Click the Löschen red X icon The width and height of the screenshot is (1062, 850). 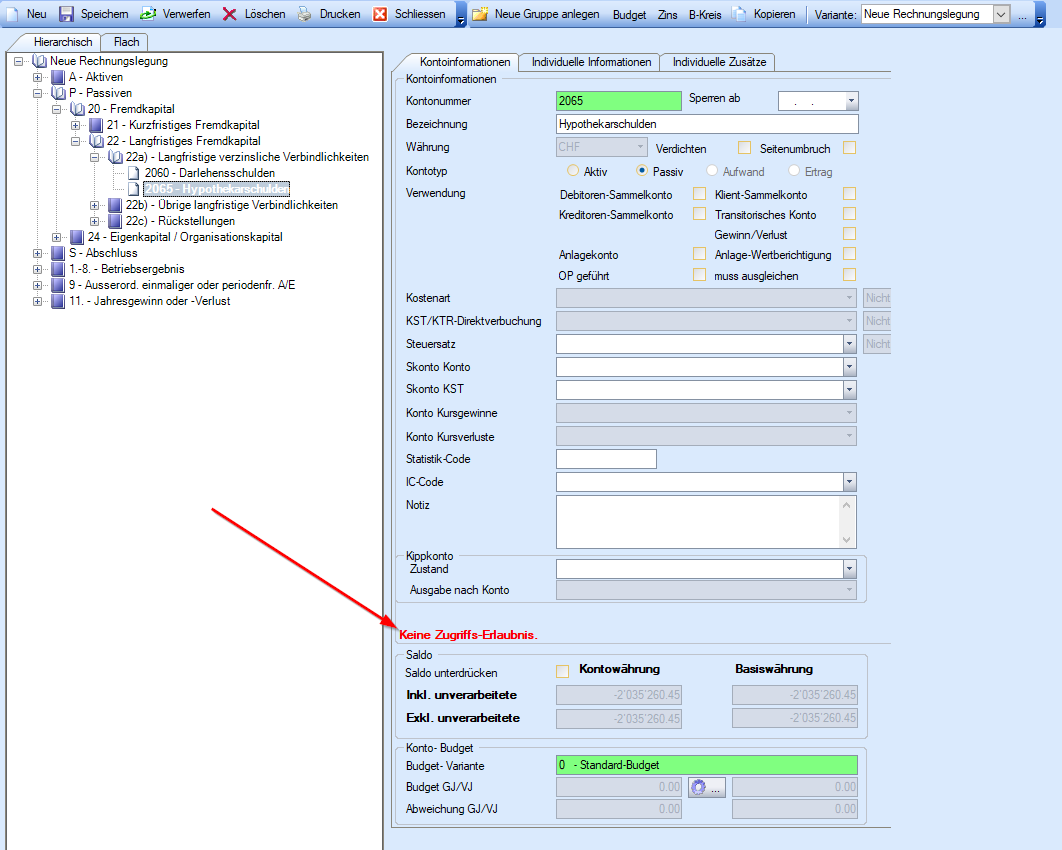coord(230,14)
